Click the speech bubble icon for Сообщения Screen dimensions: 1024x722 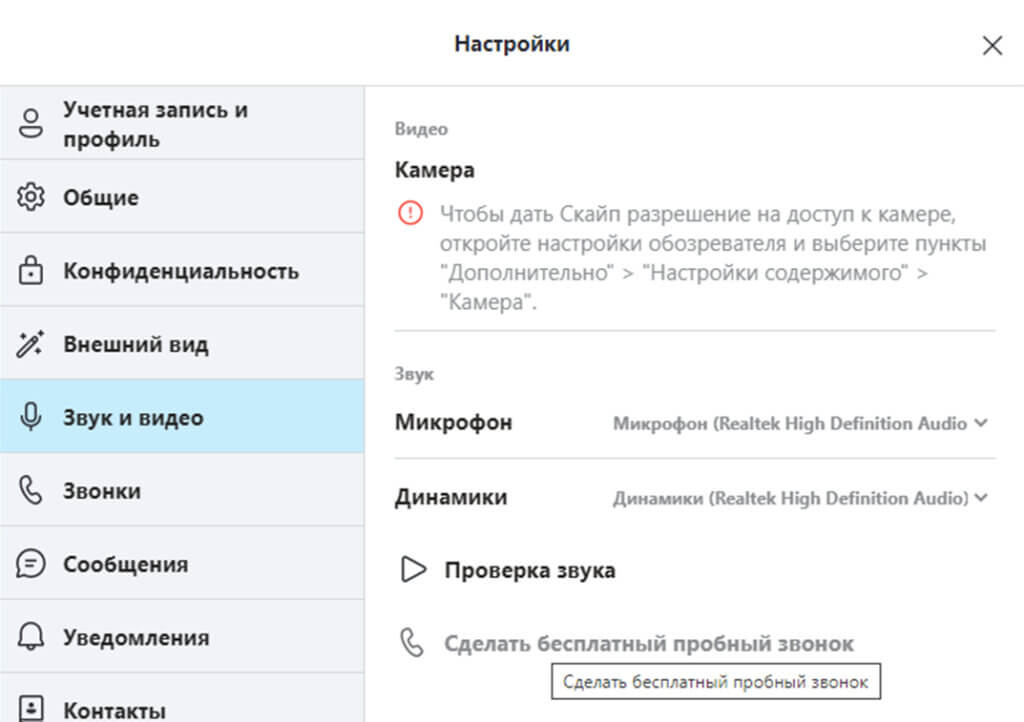tap(31, 563)
